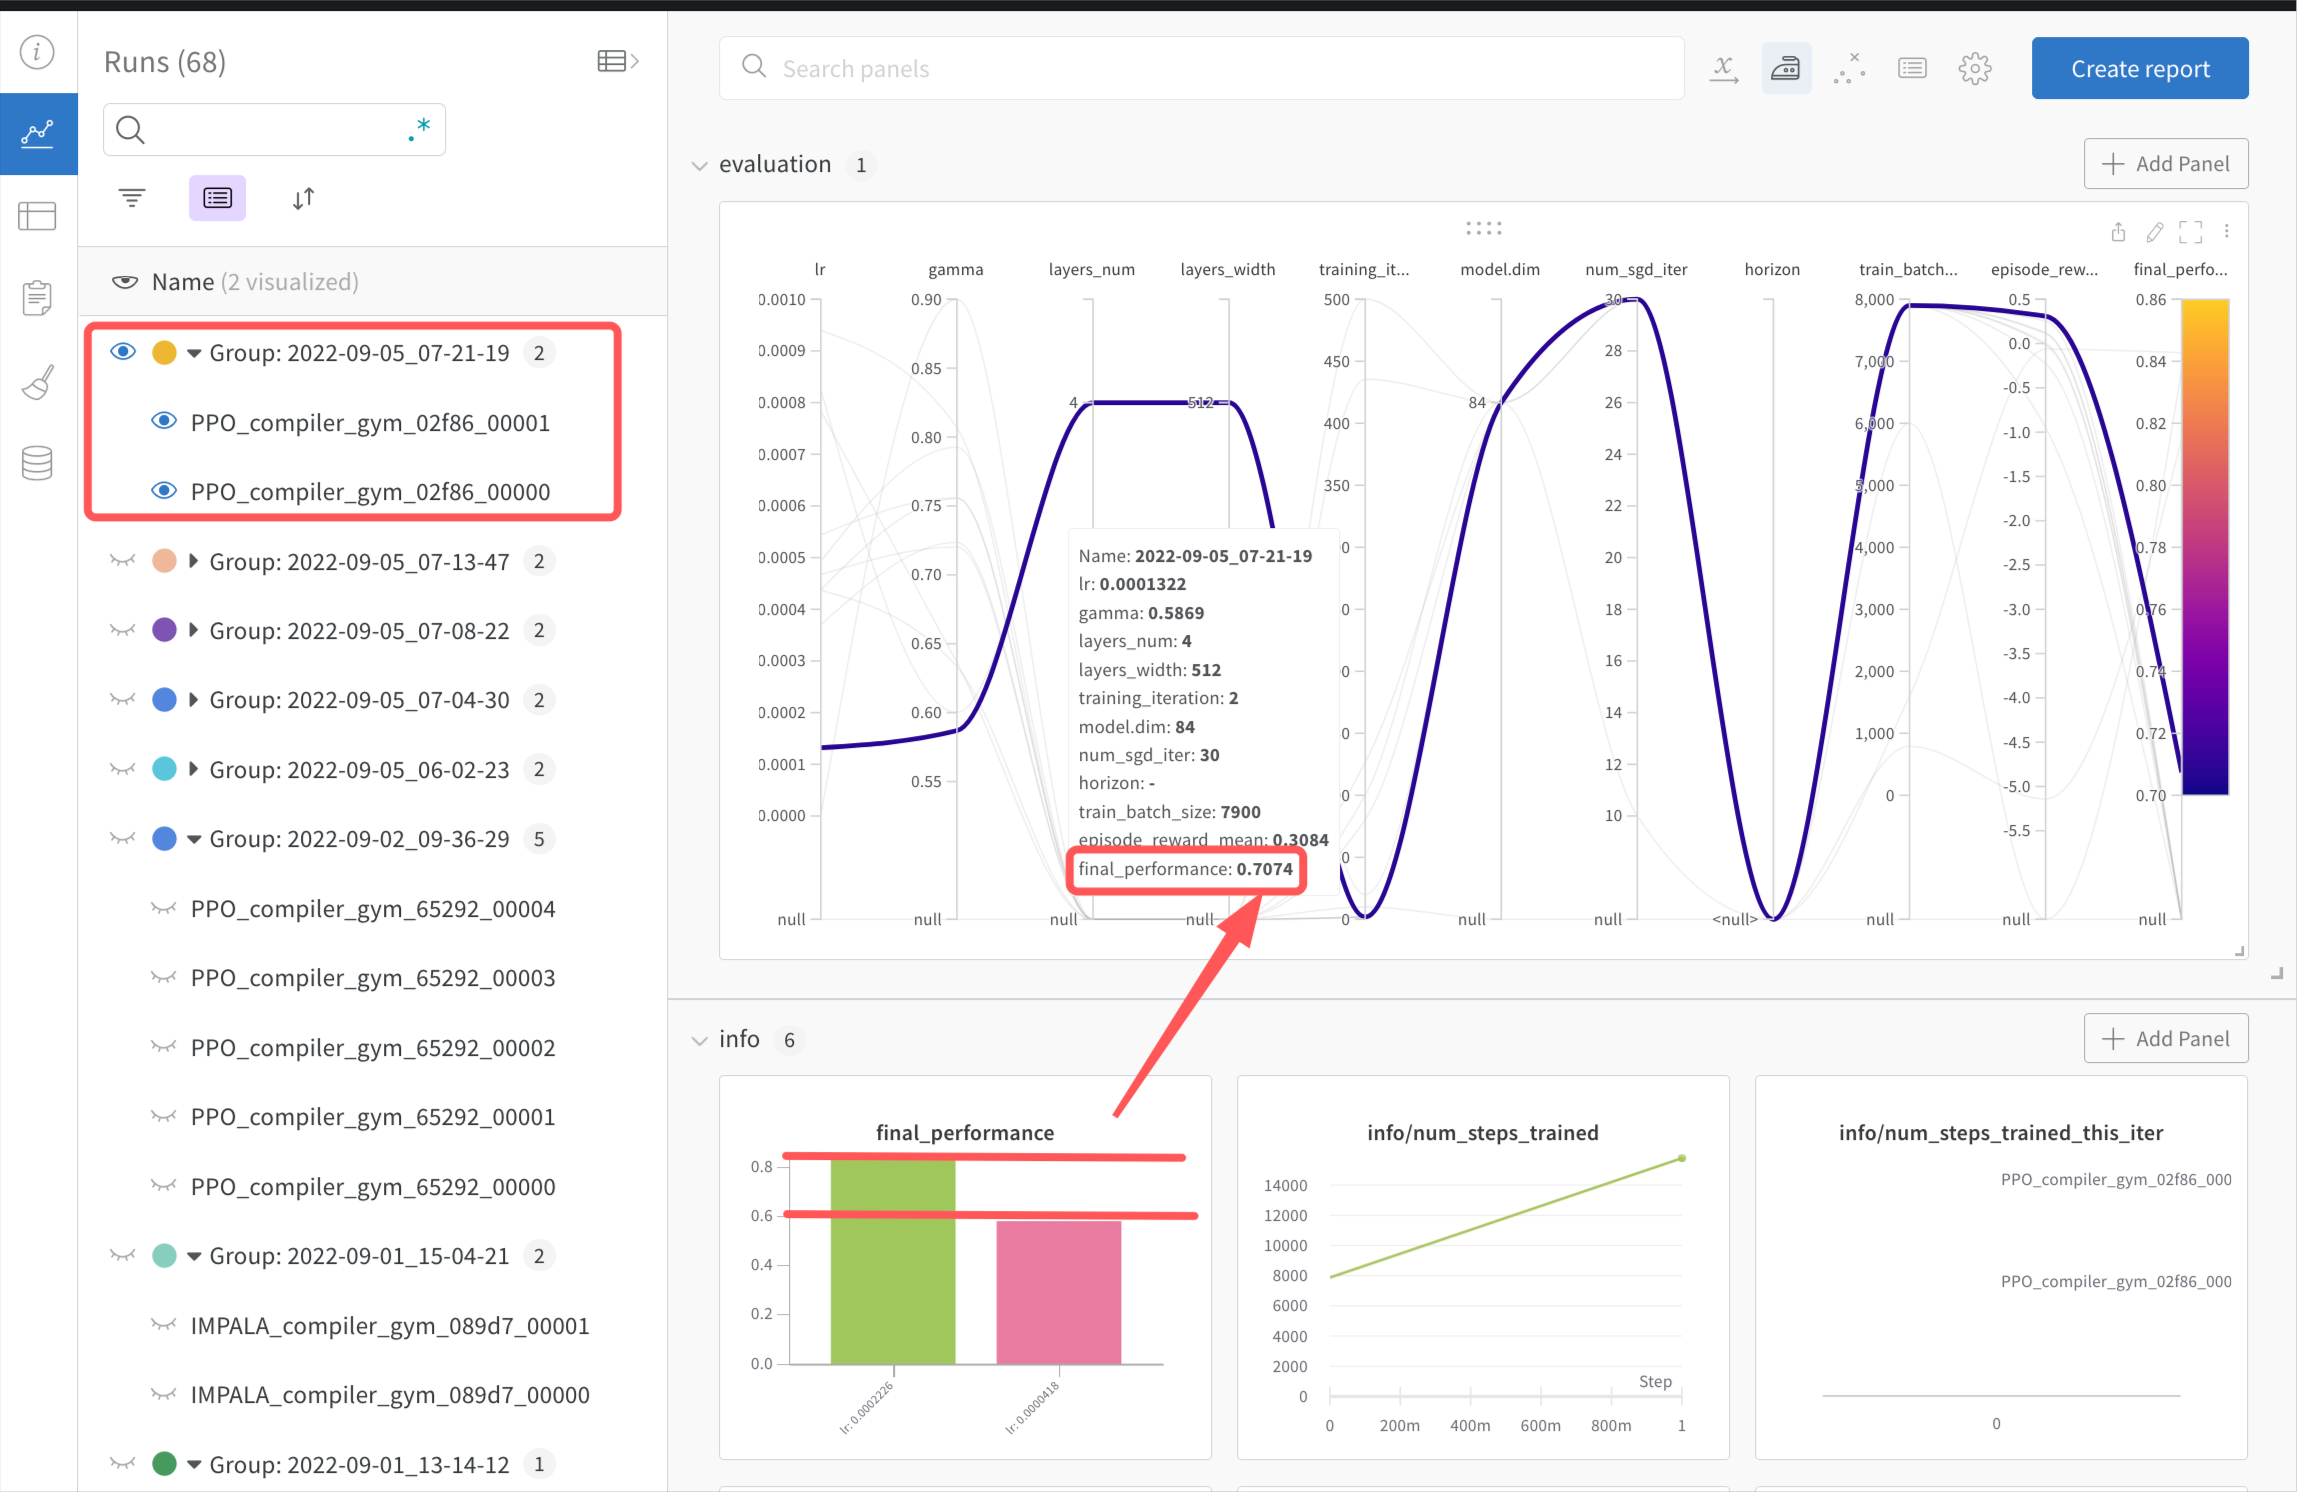
Task: Focus the Search panels input field
Action: (x=1202, y=69)
